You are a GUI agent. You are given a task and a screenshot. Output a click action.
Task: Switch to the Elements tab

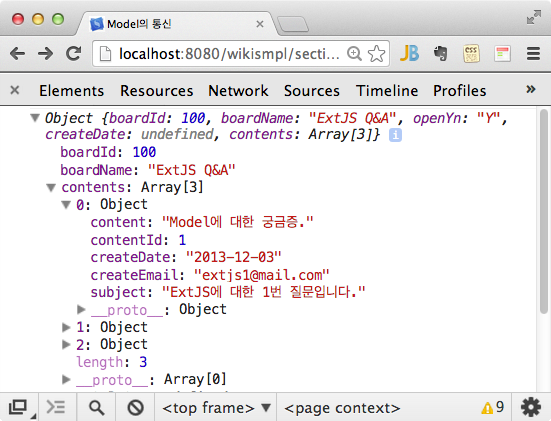click(71, 91)
